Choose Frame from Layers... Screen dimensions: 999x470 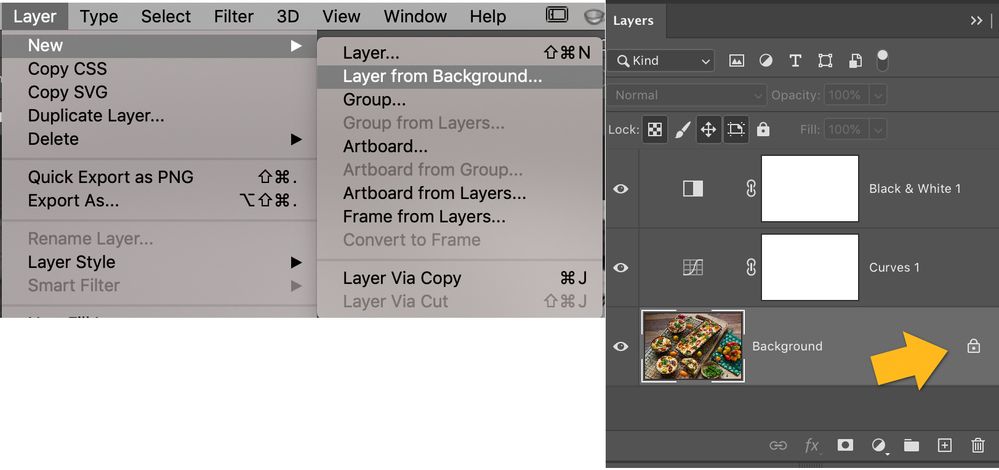pyautogui.click(x=460, y=217)
